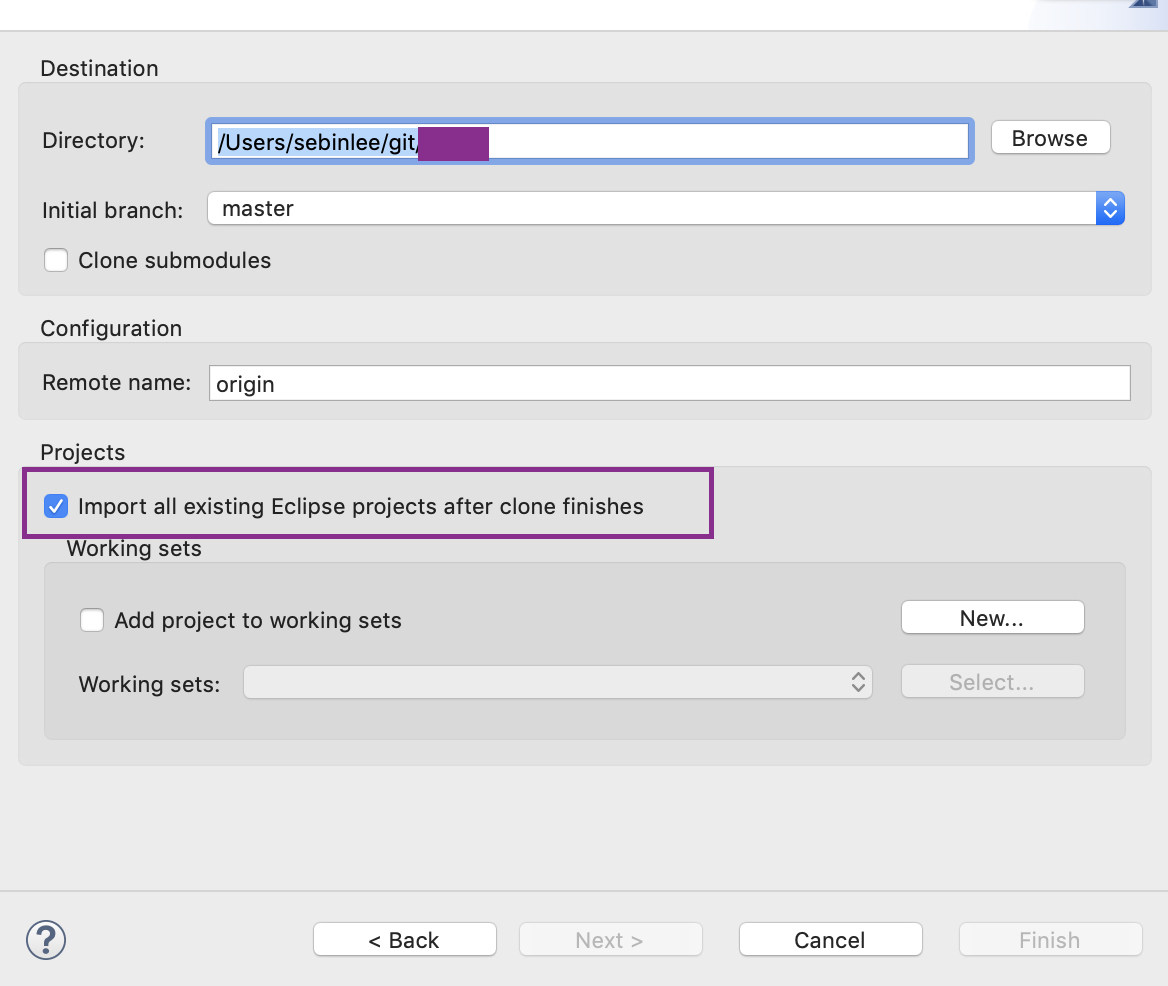Click the Import all existing Eclipse projects label

(360, 507)
